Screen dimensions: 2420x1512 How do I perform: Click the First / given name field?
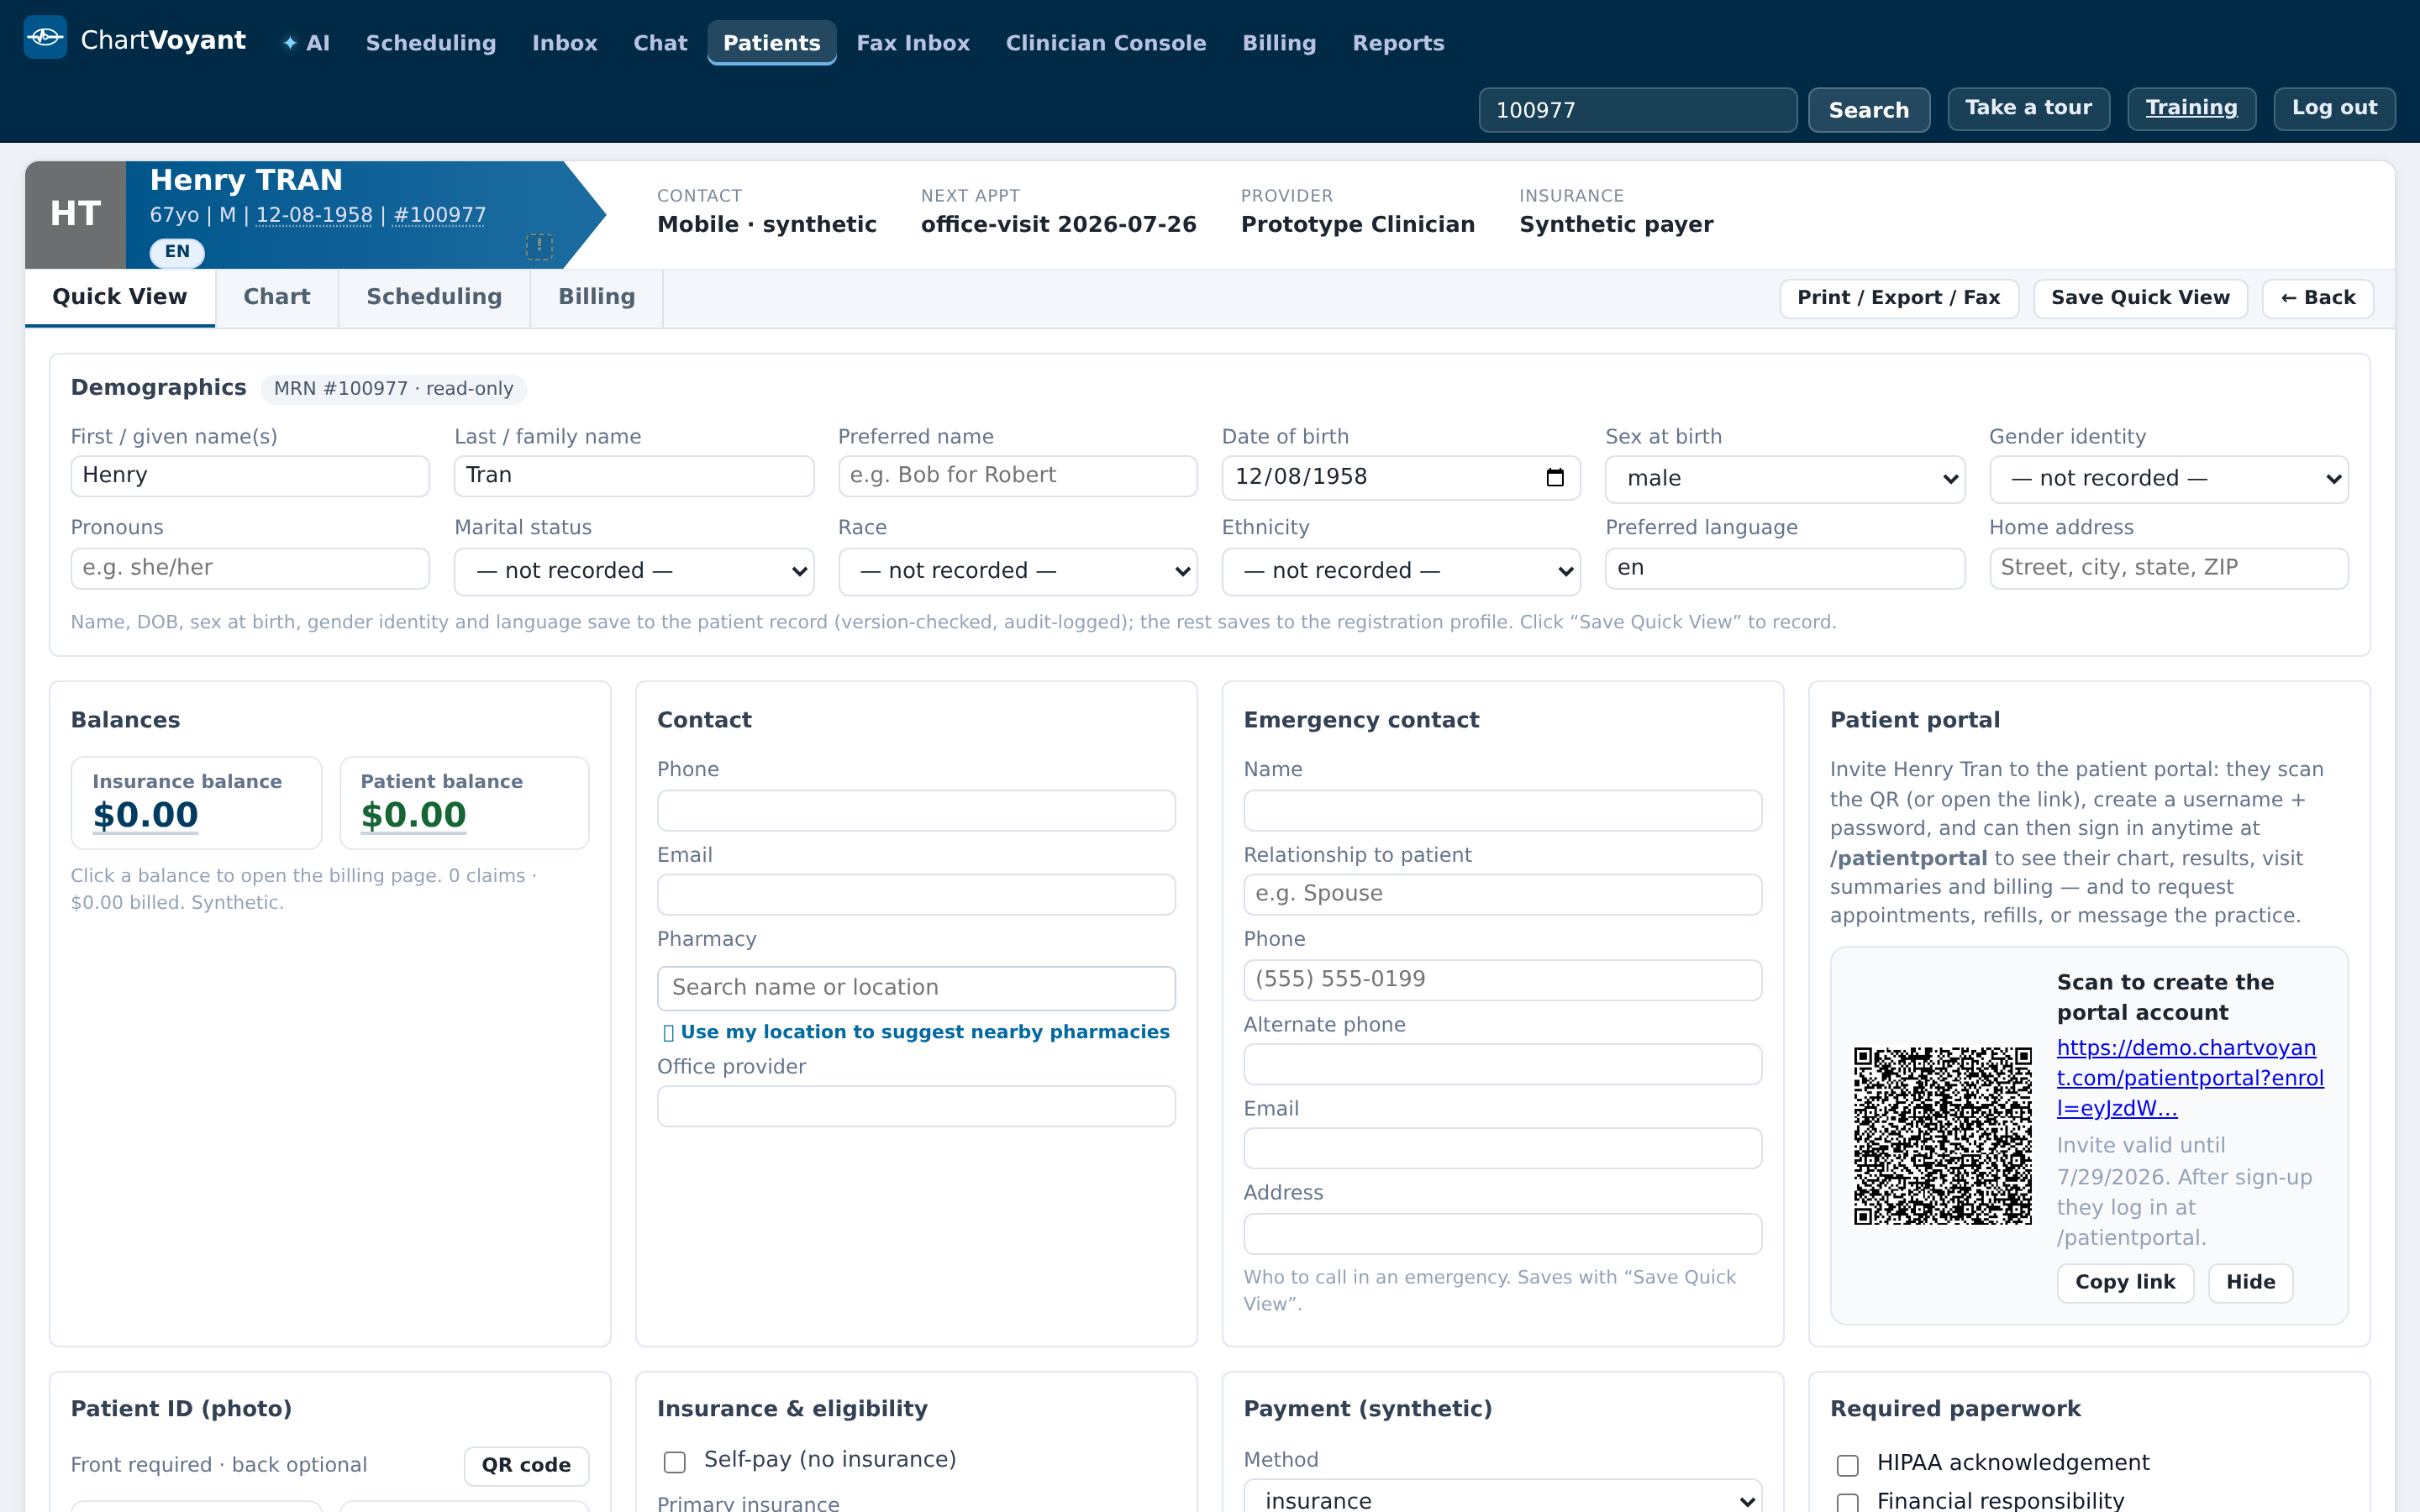250,476
